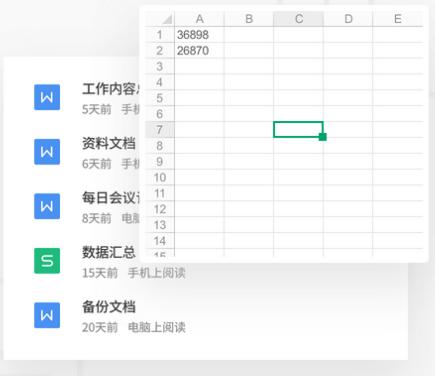Select row 12 header
The image size is (435, 376).
pos(160,209)
